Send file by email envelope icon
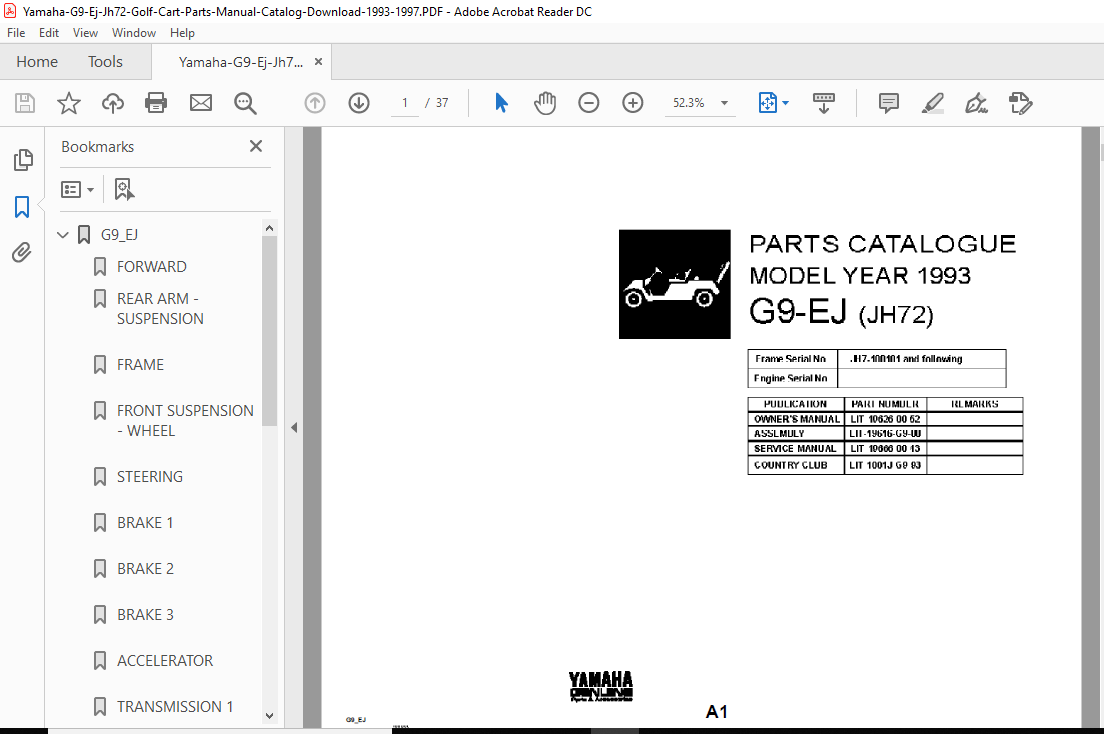This screenshot has height=734, width=1104. (x=201, y=104)
